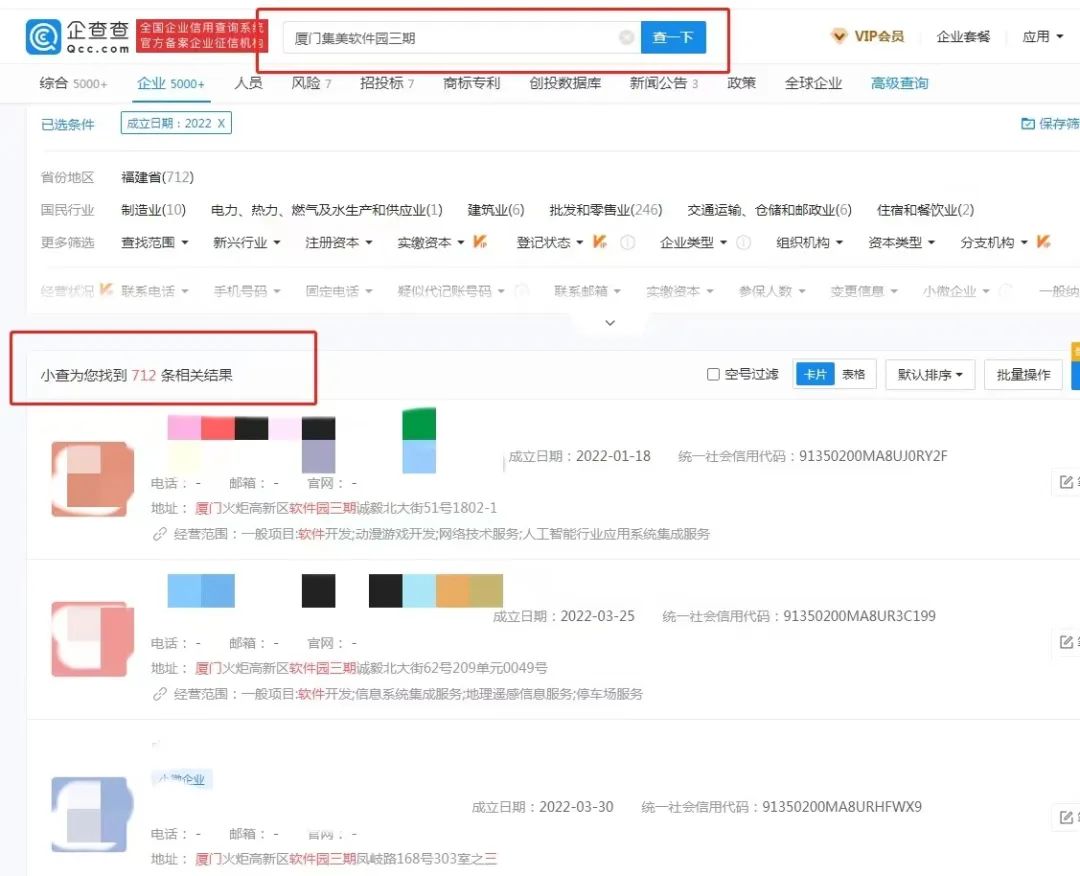
Task: Filter by 制造业(10) industry
Action: coord(154,210)
